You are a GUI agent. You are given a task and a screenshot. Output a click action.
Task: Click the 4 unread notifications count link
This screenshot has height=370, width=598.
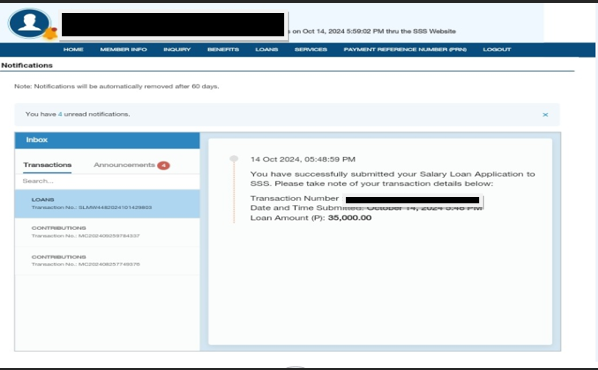(x=60, y=114)
